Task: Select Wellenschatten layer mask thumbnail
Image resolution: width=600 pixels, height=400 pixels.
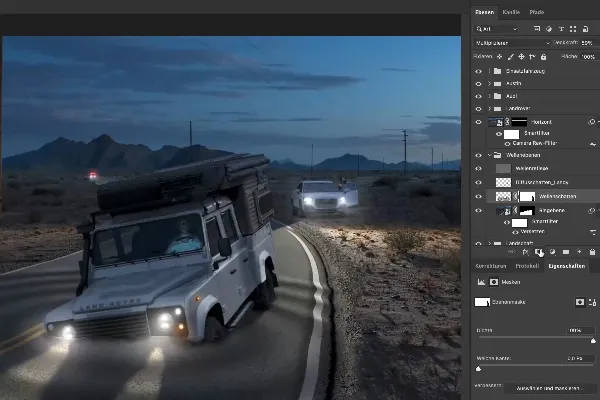Action: 527,196
